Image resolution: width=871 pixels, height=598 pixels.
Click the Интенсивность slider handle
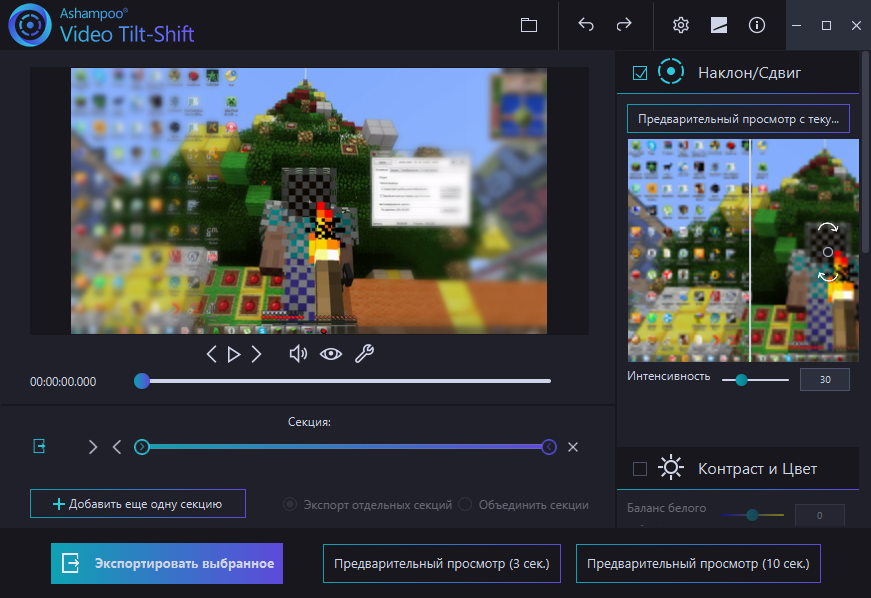741,380
